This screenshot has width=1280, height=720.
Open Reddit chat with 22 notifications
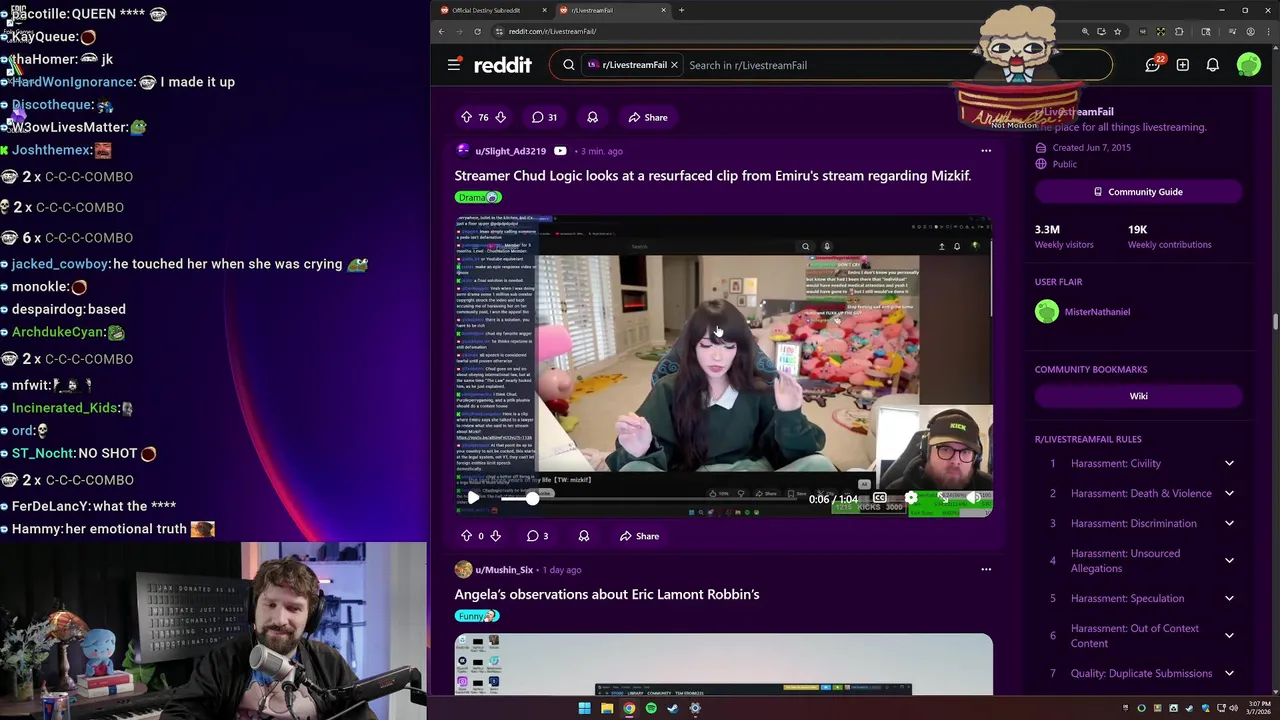point(1153,65)
